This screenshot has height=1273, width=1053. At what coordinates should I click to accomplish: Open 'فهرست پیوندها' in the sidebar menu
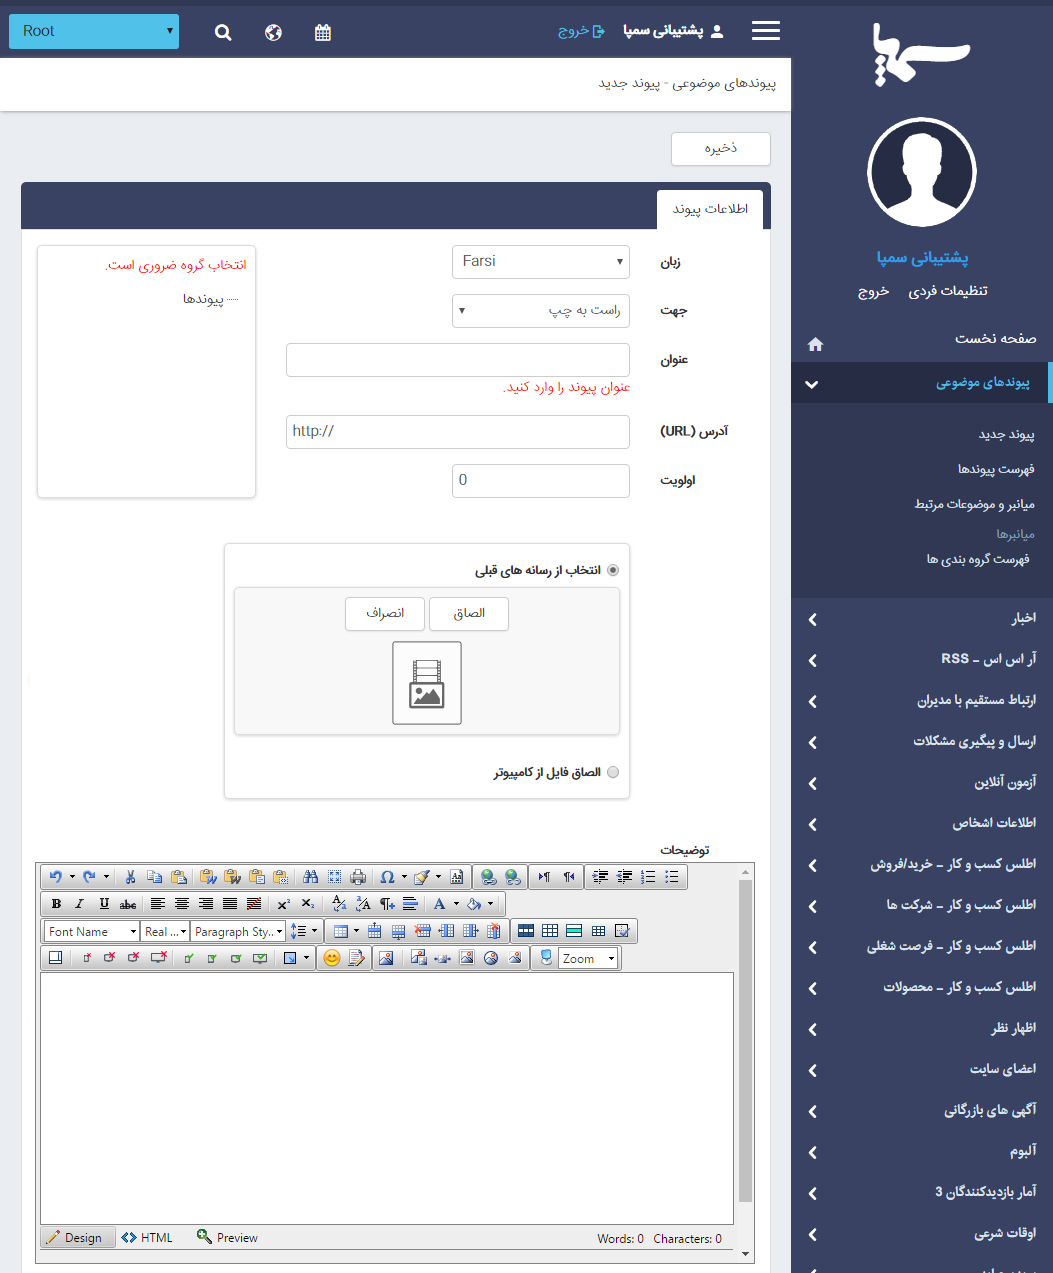[x=995, y=469]
